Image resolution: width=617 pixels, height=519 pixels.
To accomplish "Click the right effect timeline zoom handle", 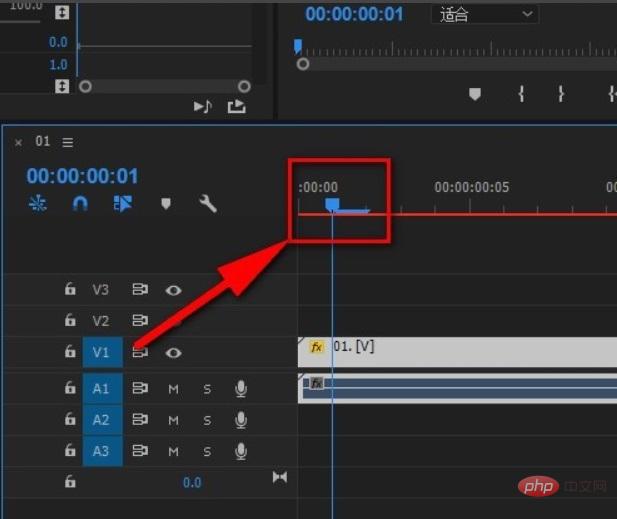I will click(244, 86).
